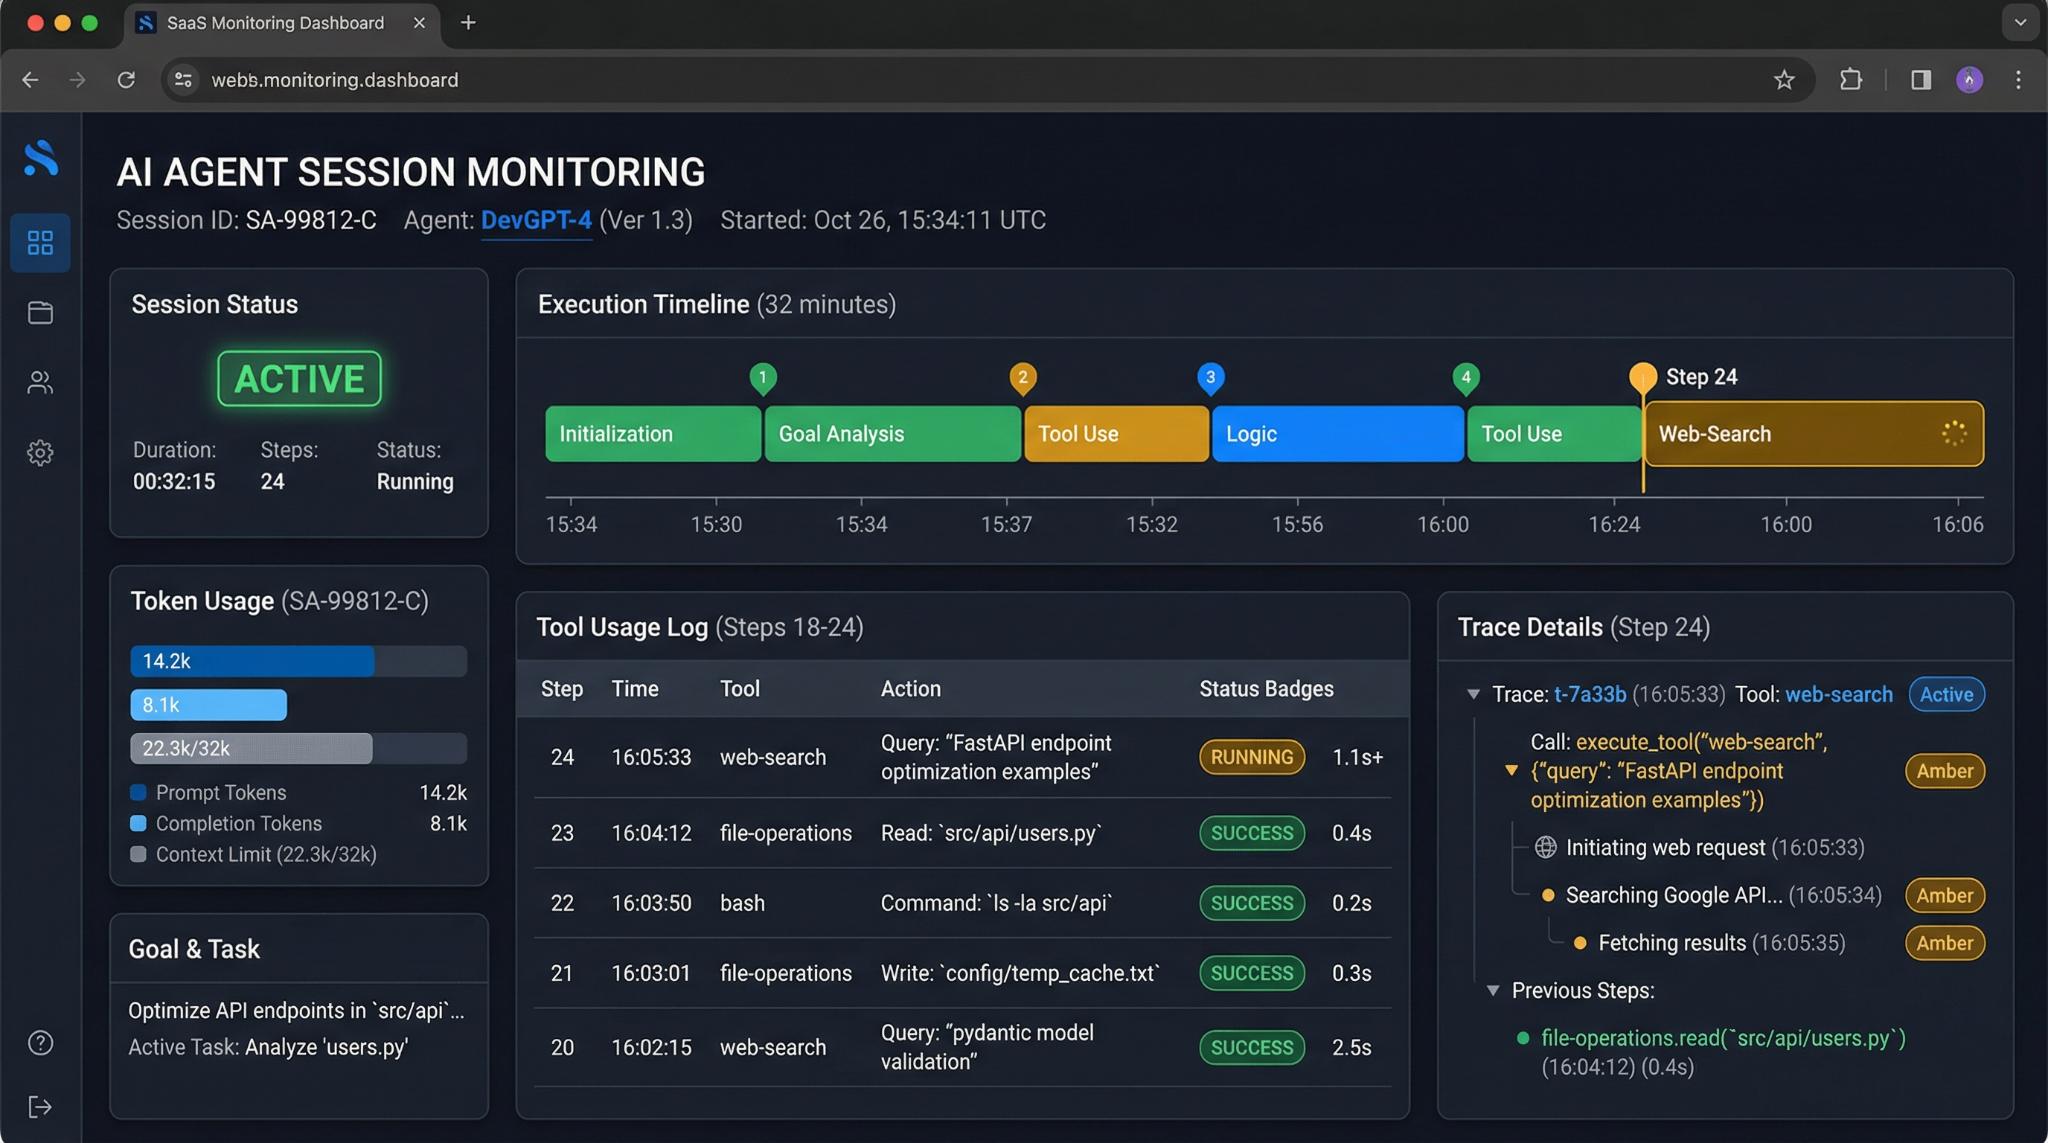This screenshot has height=1143, width=2048.
Task: Click the Prompt Tokens 14.2k usage bar
Action: [252, 661]
